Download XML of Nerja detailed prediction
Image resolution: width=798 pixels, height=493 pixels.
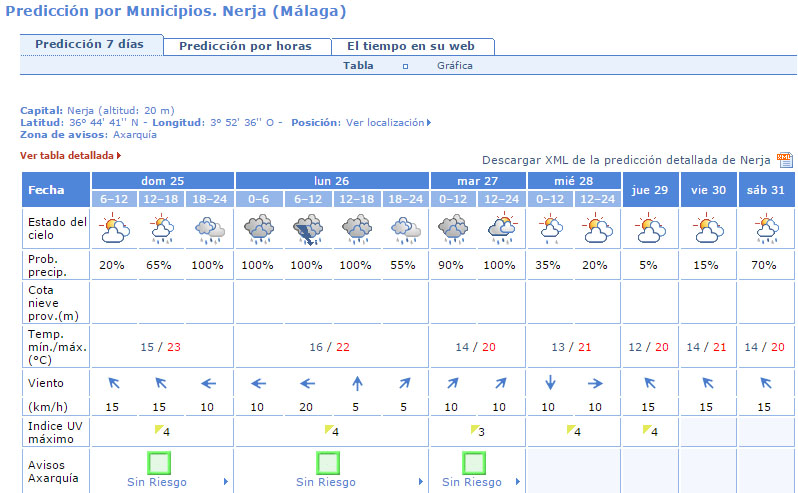[x=626, y=160]
